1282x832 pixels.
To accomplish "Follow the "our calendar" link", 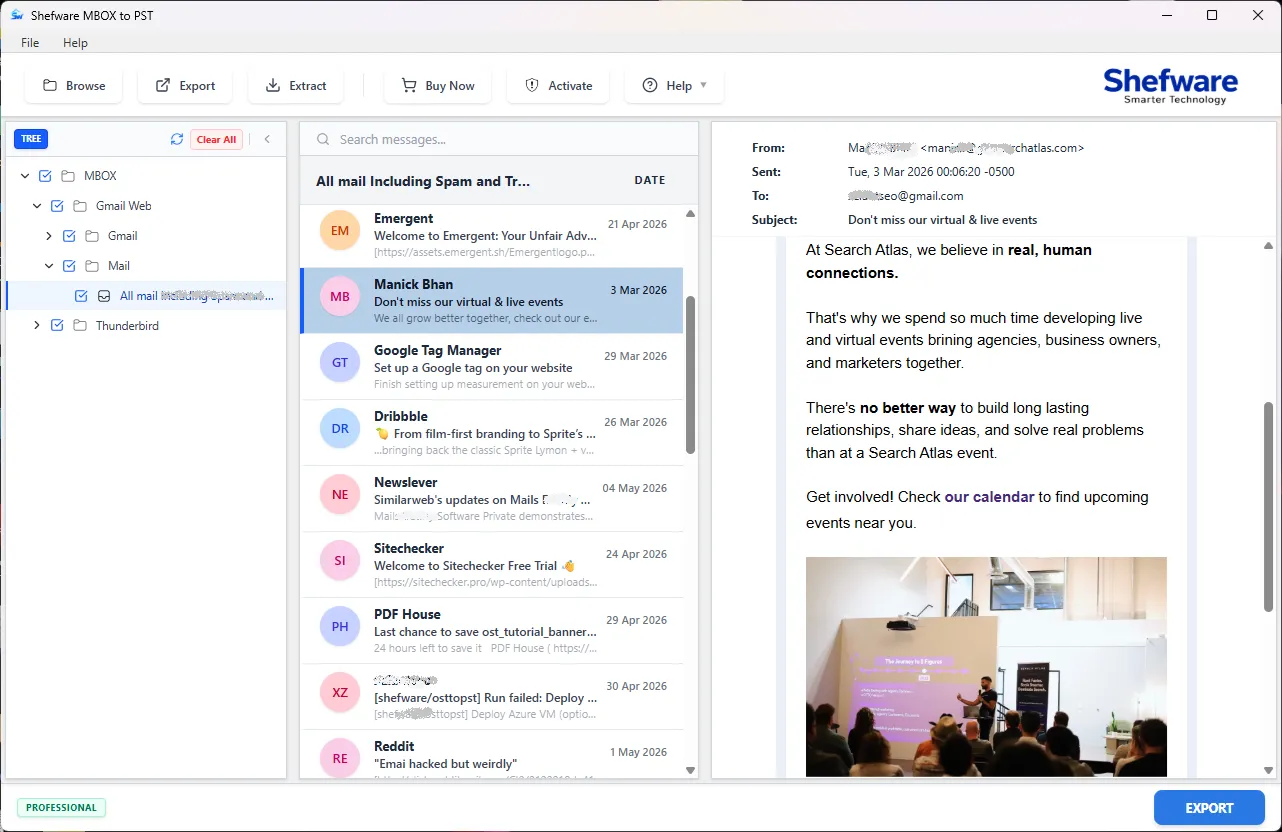I will coord(989,497).
